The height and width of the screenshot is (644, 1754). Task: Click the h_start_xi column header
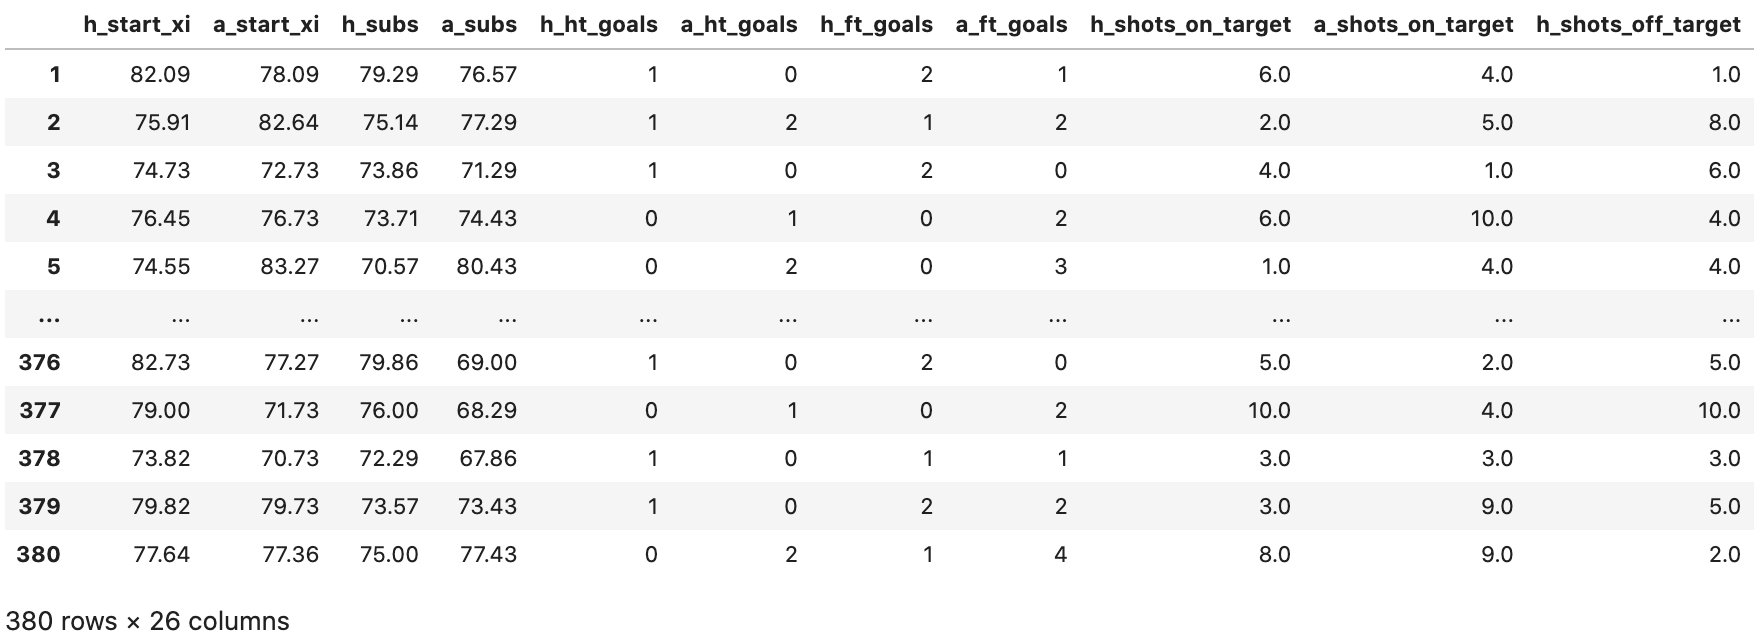pyautogui.click(x=137, y=25)
